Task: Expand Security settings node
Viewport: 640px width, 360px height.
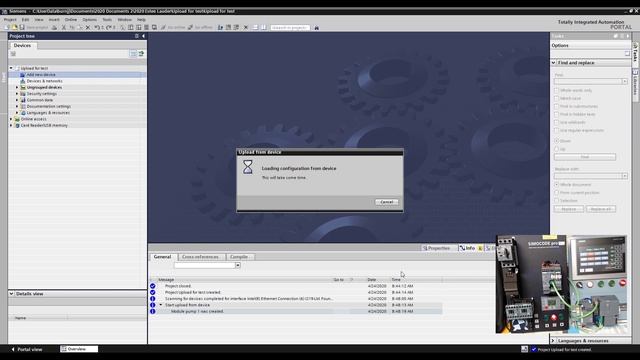Action: [x=17, y=93]
